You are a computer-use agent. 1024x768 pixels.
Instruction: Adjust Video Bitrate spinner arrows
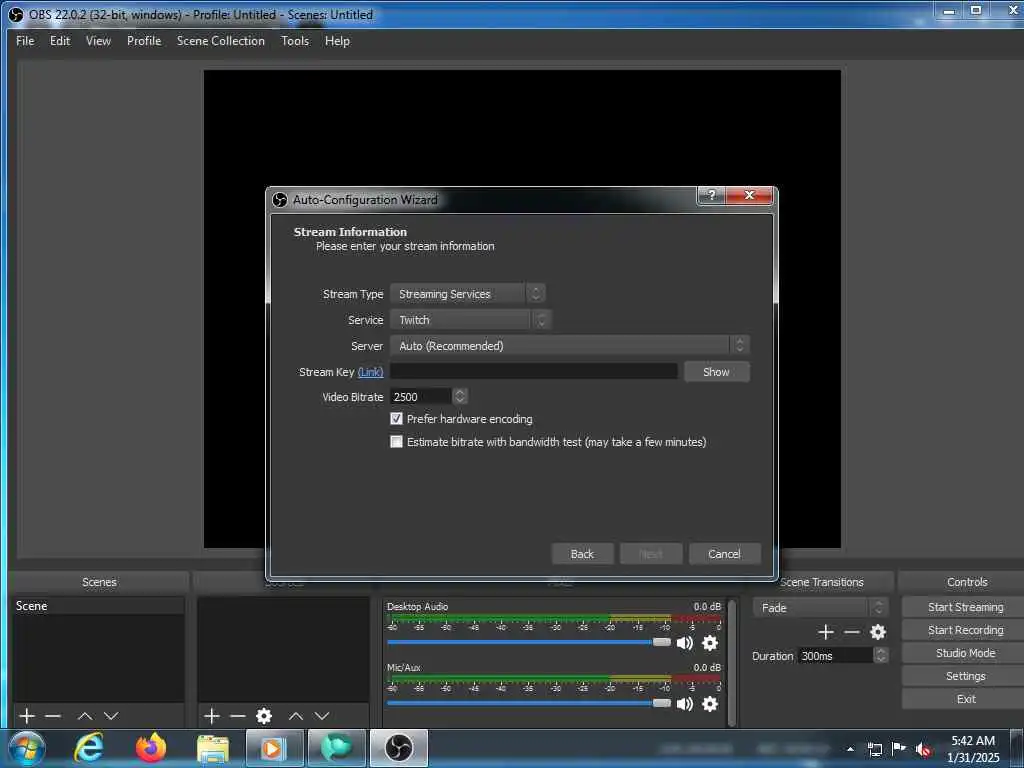tap(460, 396)
